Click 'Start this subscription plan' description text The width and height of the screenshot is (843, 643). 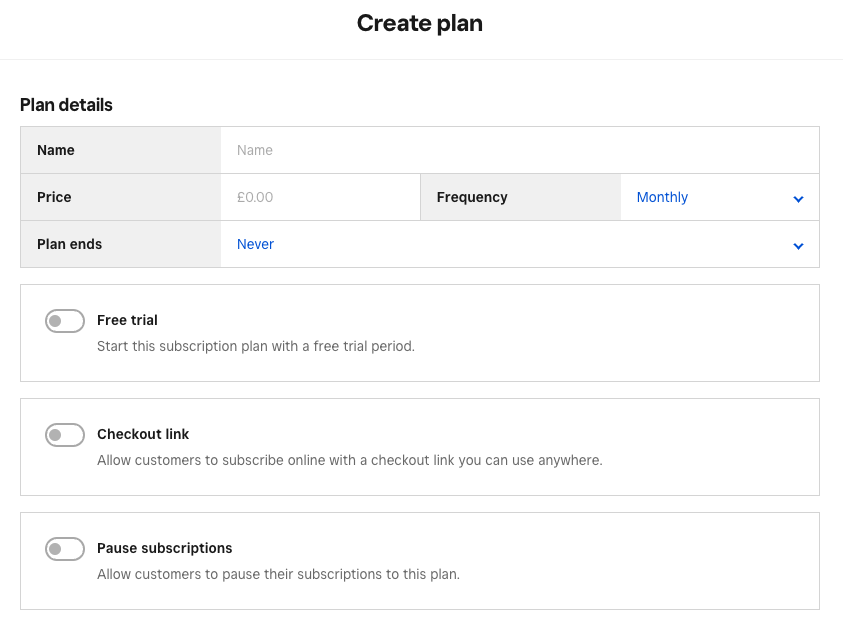[x=256, y=346]
